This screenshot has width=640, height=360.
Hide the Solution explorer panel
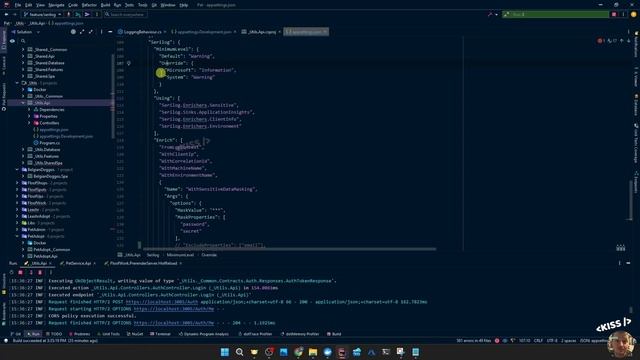click(x=110, y=32)
